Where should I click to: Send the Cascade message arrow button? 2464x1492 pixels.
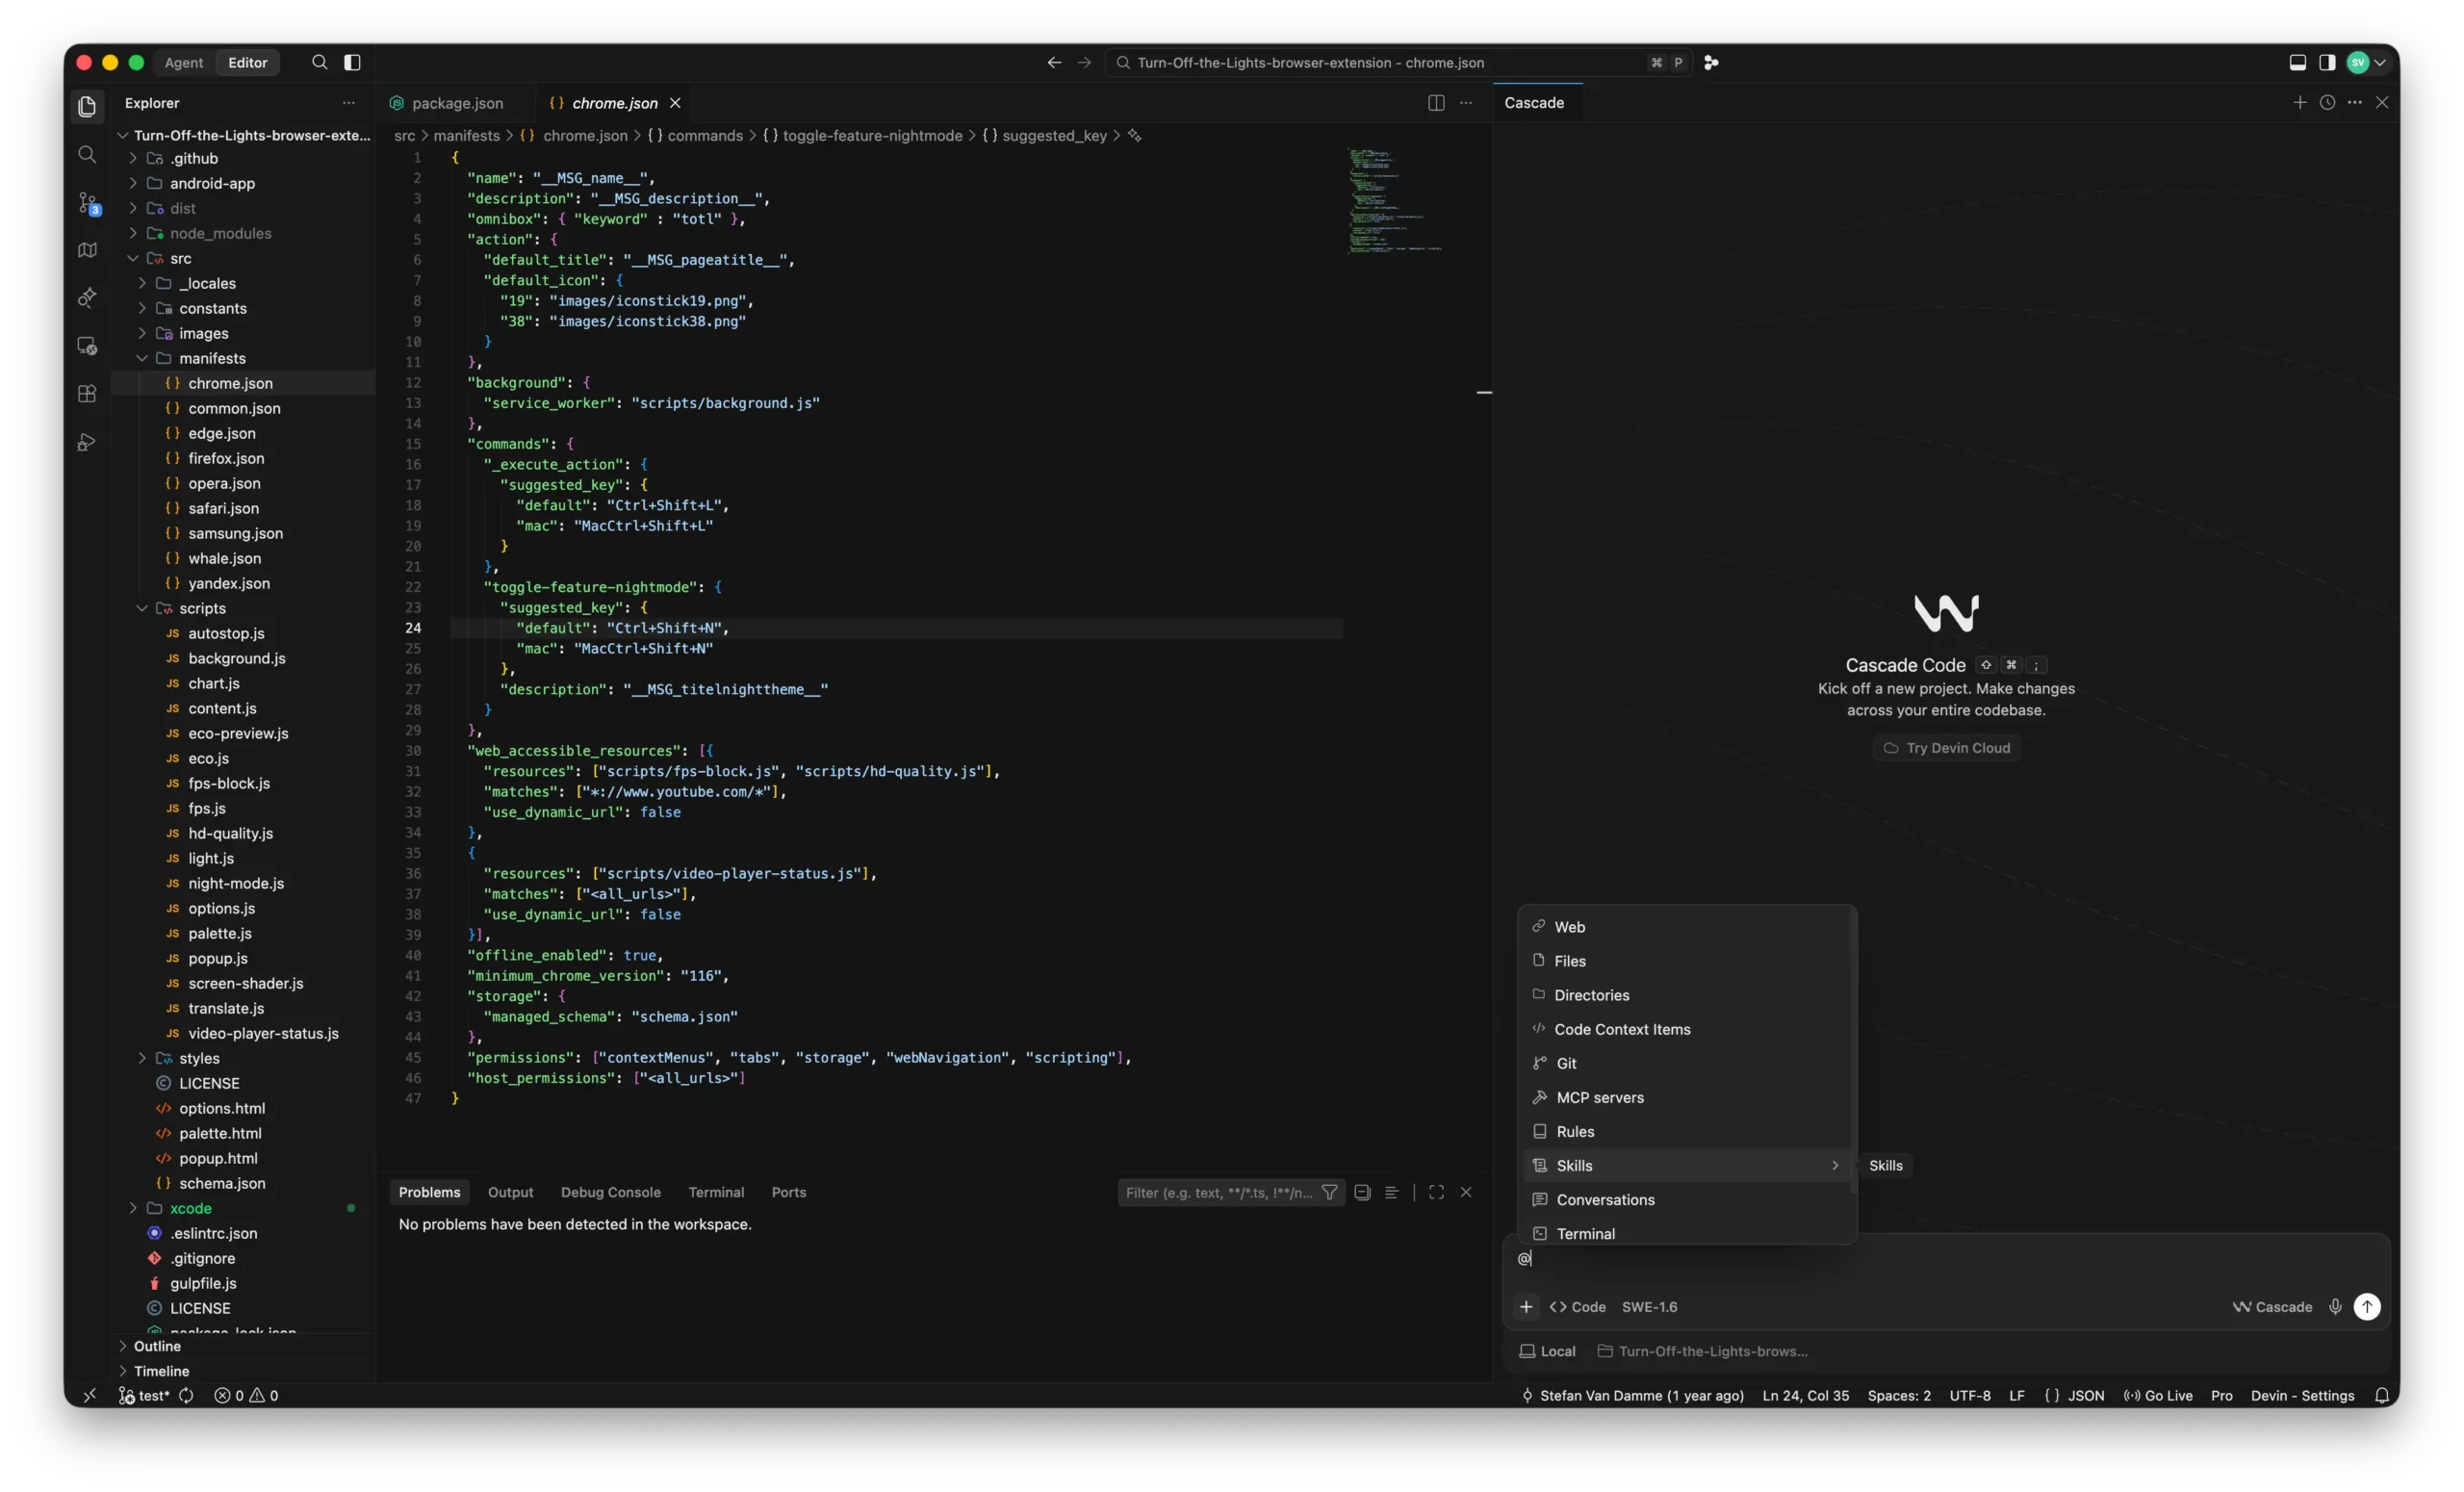pos(2367,1307)
